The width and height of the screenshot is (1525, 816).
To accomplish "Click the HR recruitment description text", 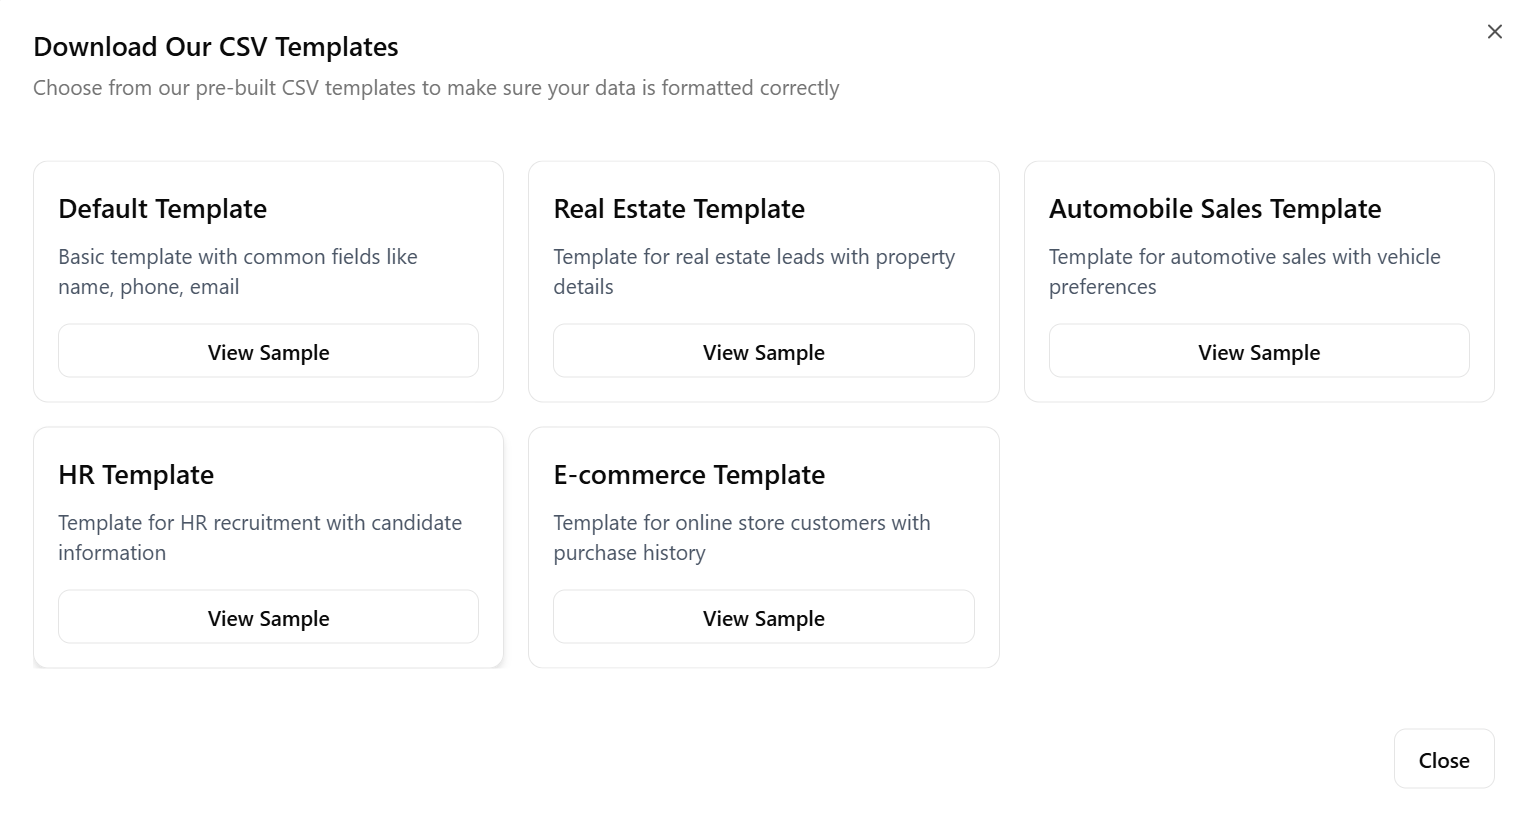I will (x=259, y=538).
